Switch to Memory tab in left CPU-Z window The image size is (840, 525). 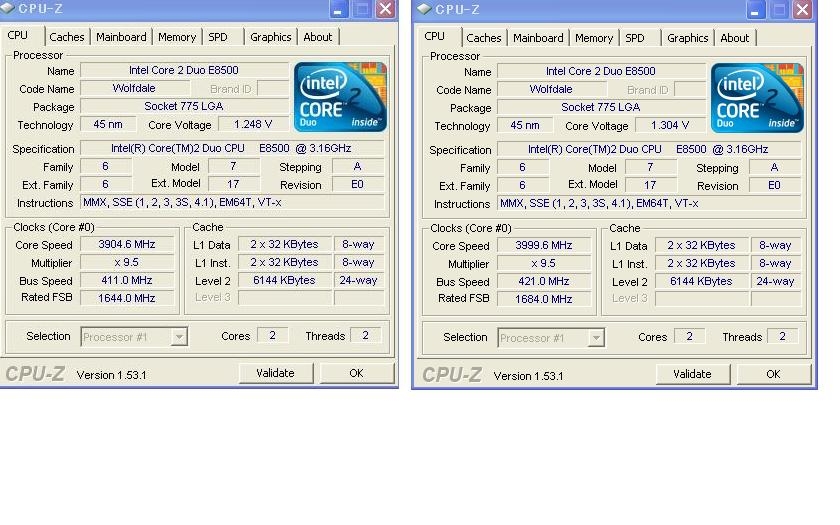point(177,37)
